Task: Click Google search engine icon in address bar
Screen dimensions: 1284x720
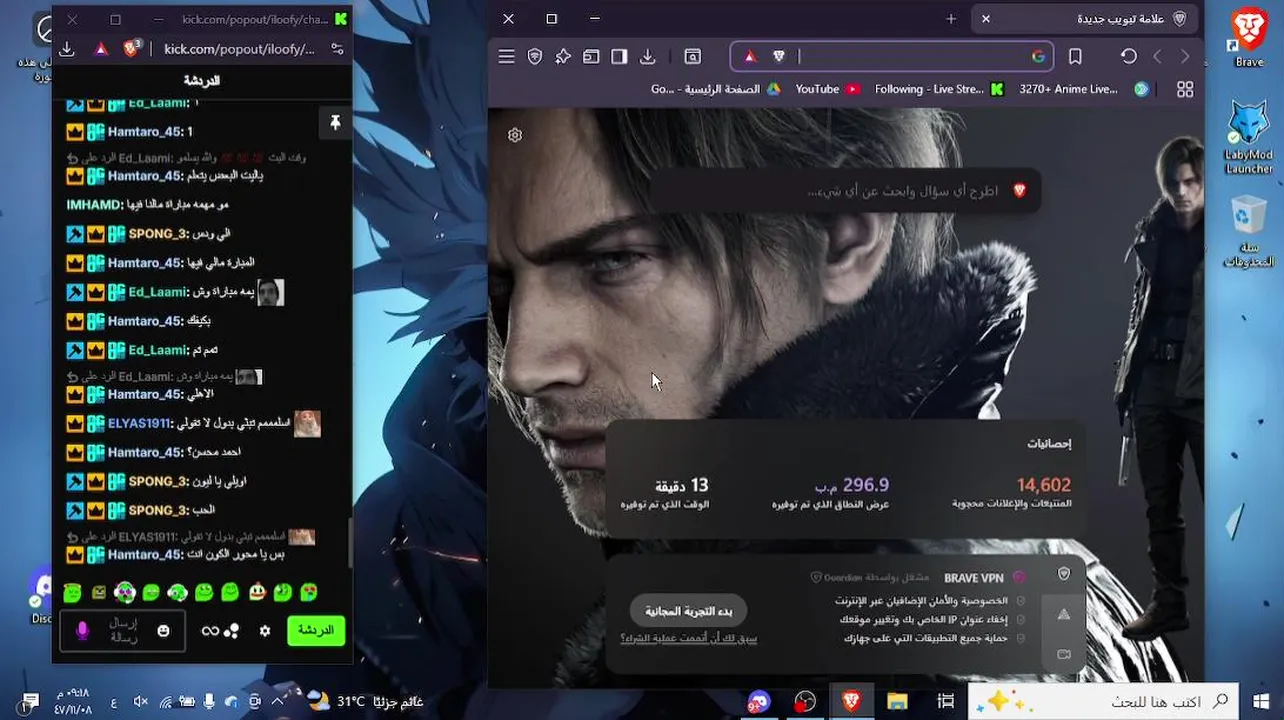Action: pos(1038,57)
